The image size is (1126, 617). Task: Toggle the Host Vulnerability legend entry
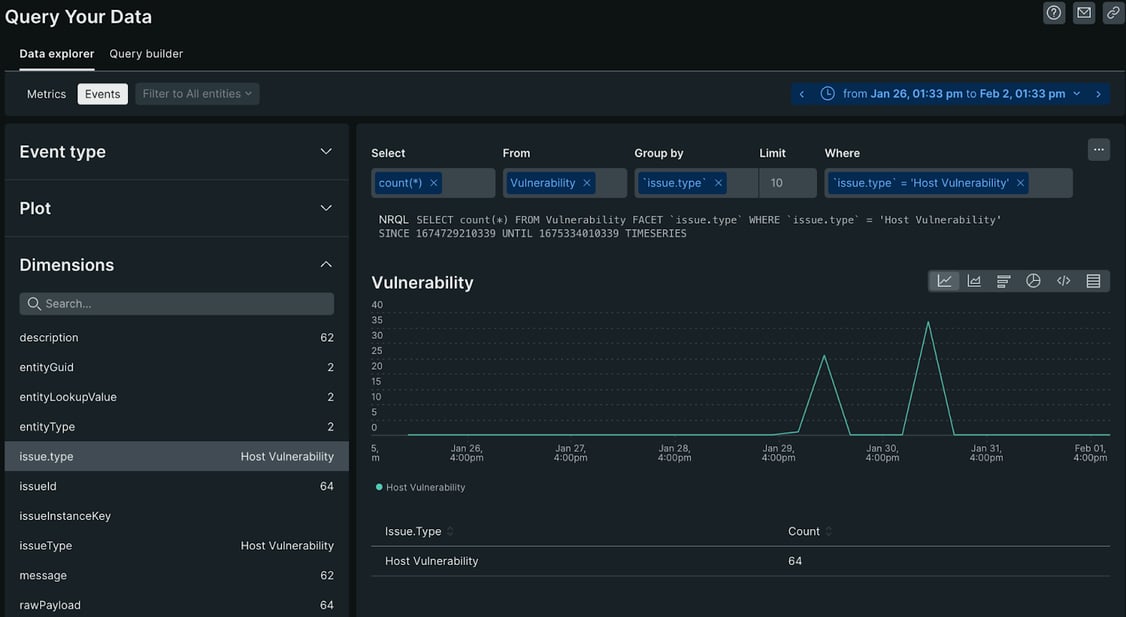(x=421, y=487)
